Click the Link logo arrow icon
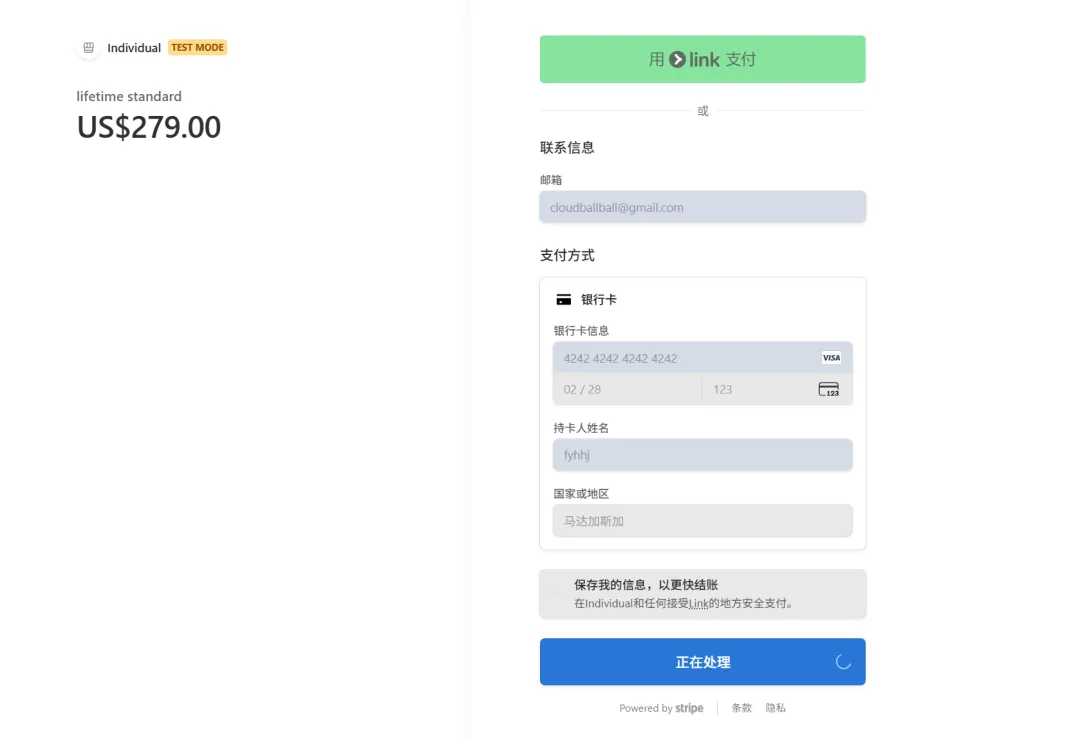This screenshot has height=740, width=1080. pyautogui.click(x=678, y=60)
